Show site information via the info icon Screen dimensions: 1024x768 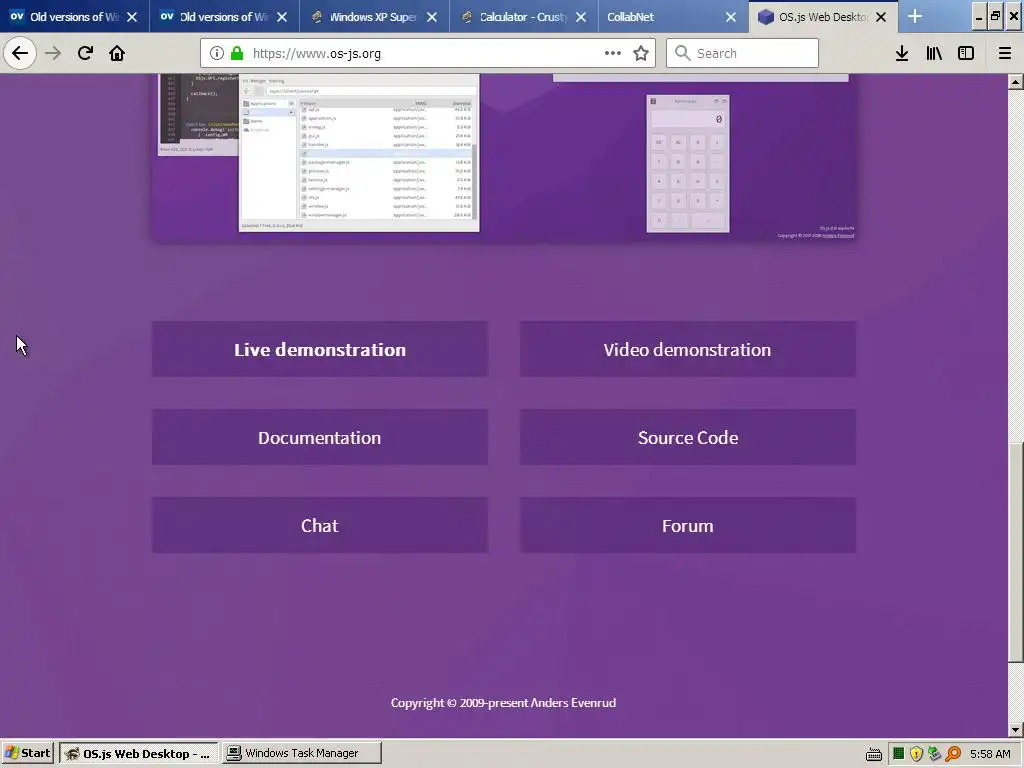pyautogui.click(x=217, y=53)
